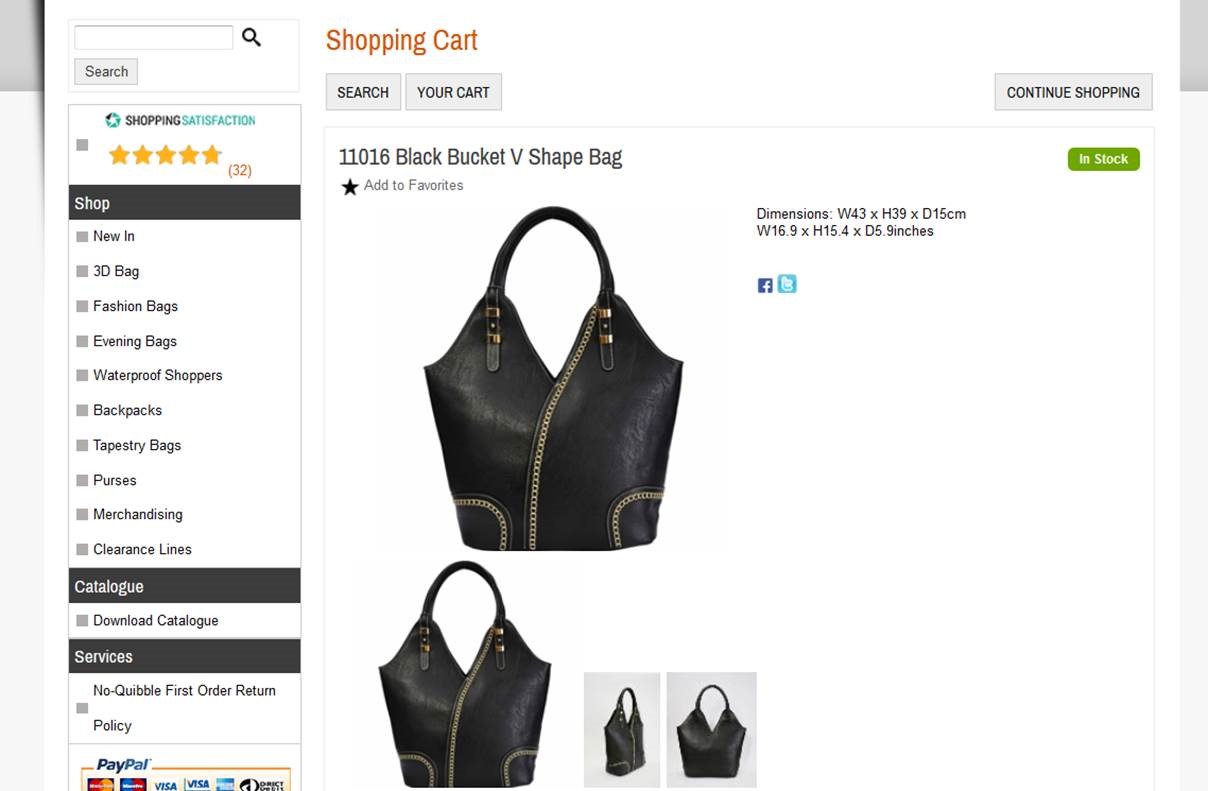Click the five-star rating graphic
This screenshot has width=1208, height=791.
coord(165,155)
